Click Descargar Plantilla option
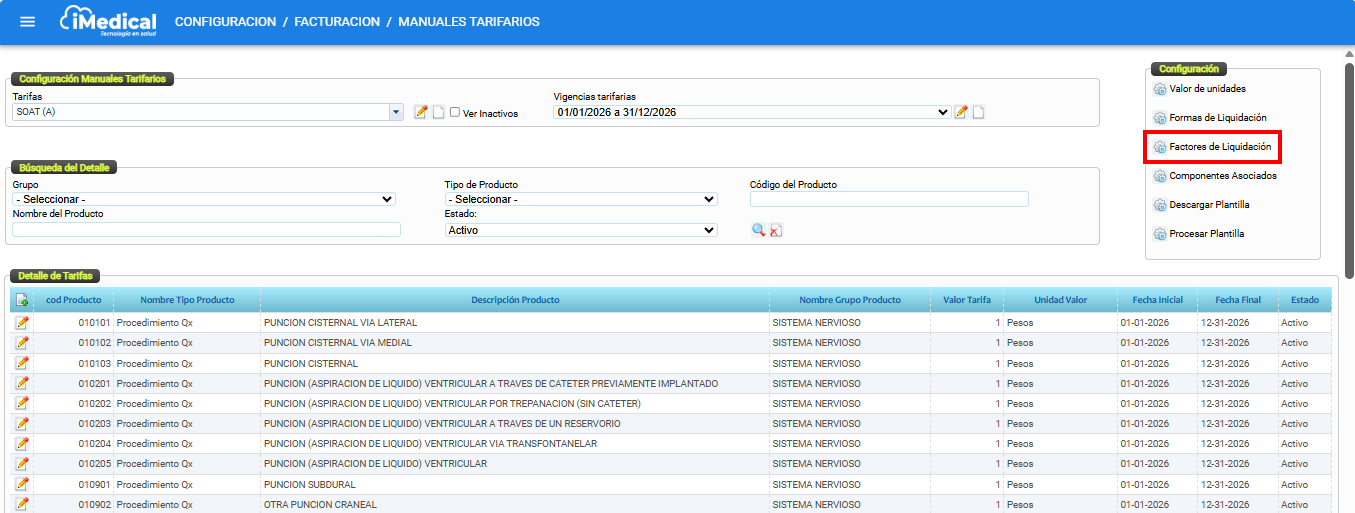Screen dimensions: 1355x513 [1209, 205]
